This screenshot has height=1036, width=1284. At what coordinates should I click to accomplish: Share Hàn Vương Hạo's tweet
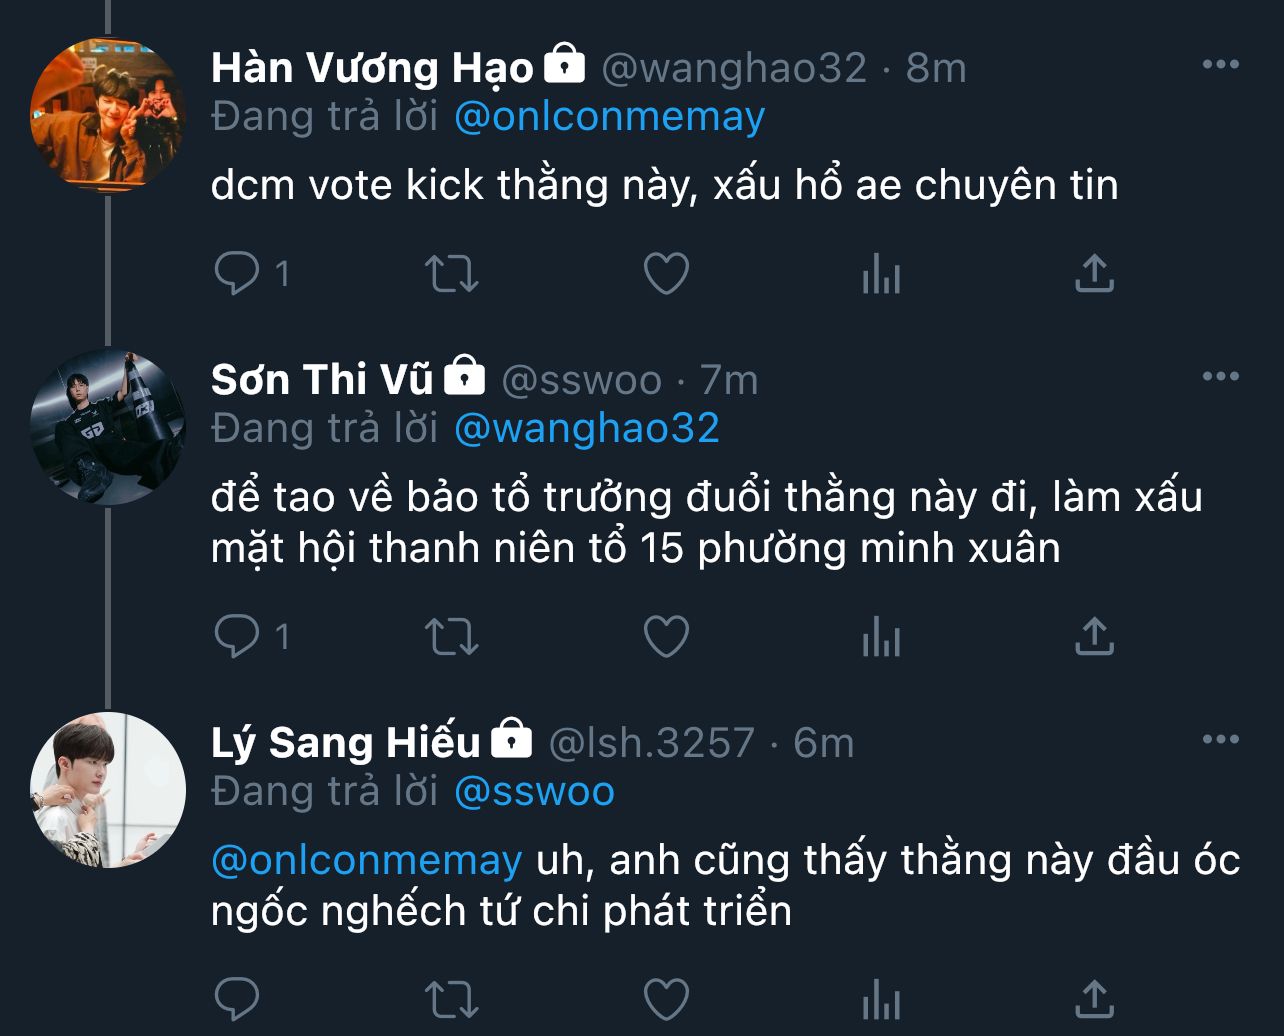[x=1094, y=273]
